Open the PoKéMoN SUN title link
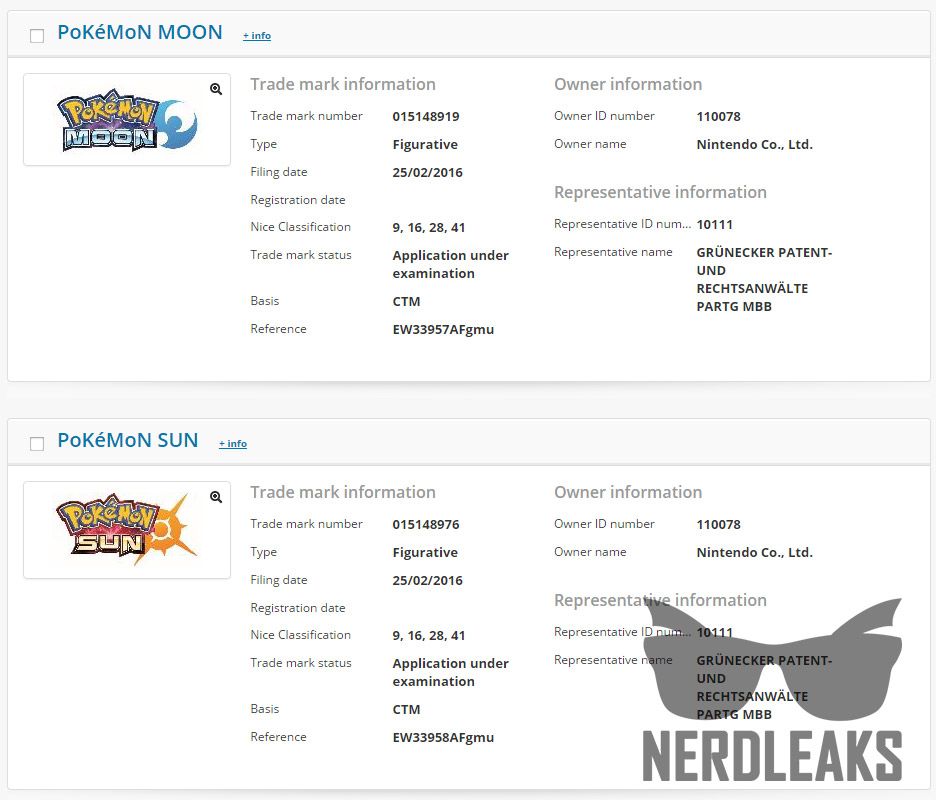Image resolution: width=936 pixels, height=800 pixels. click(128, 440)
